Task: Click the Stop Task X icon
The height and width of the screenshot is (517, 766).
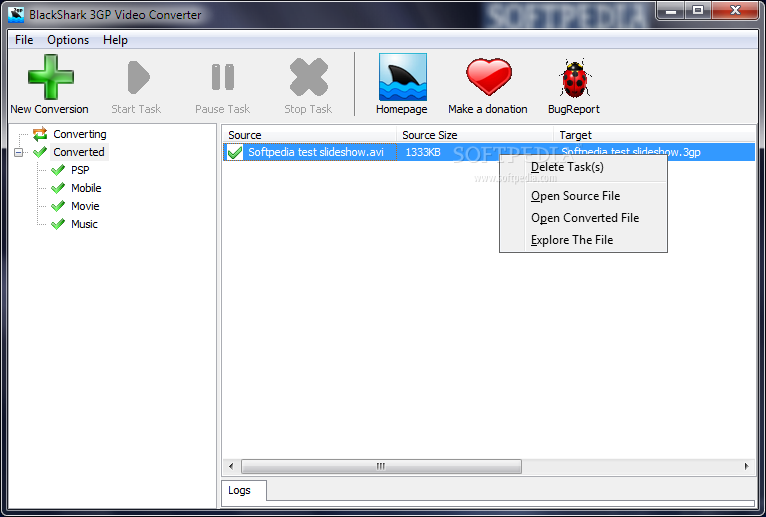Action: (x=308, y=77)
